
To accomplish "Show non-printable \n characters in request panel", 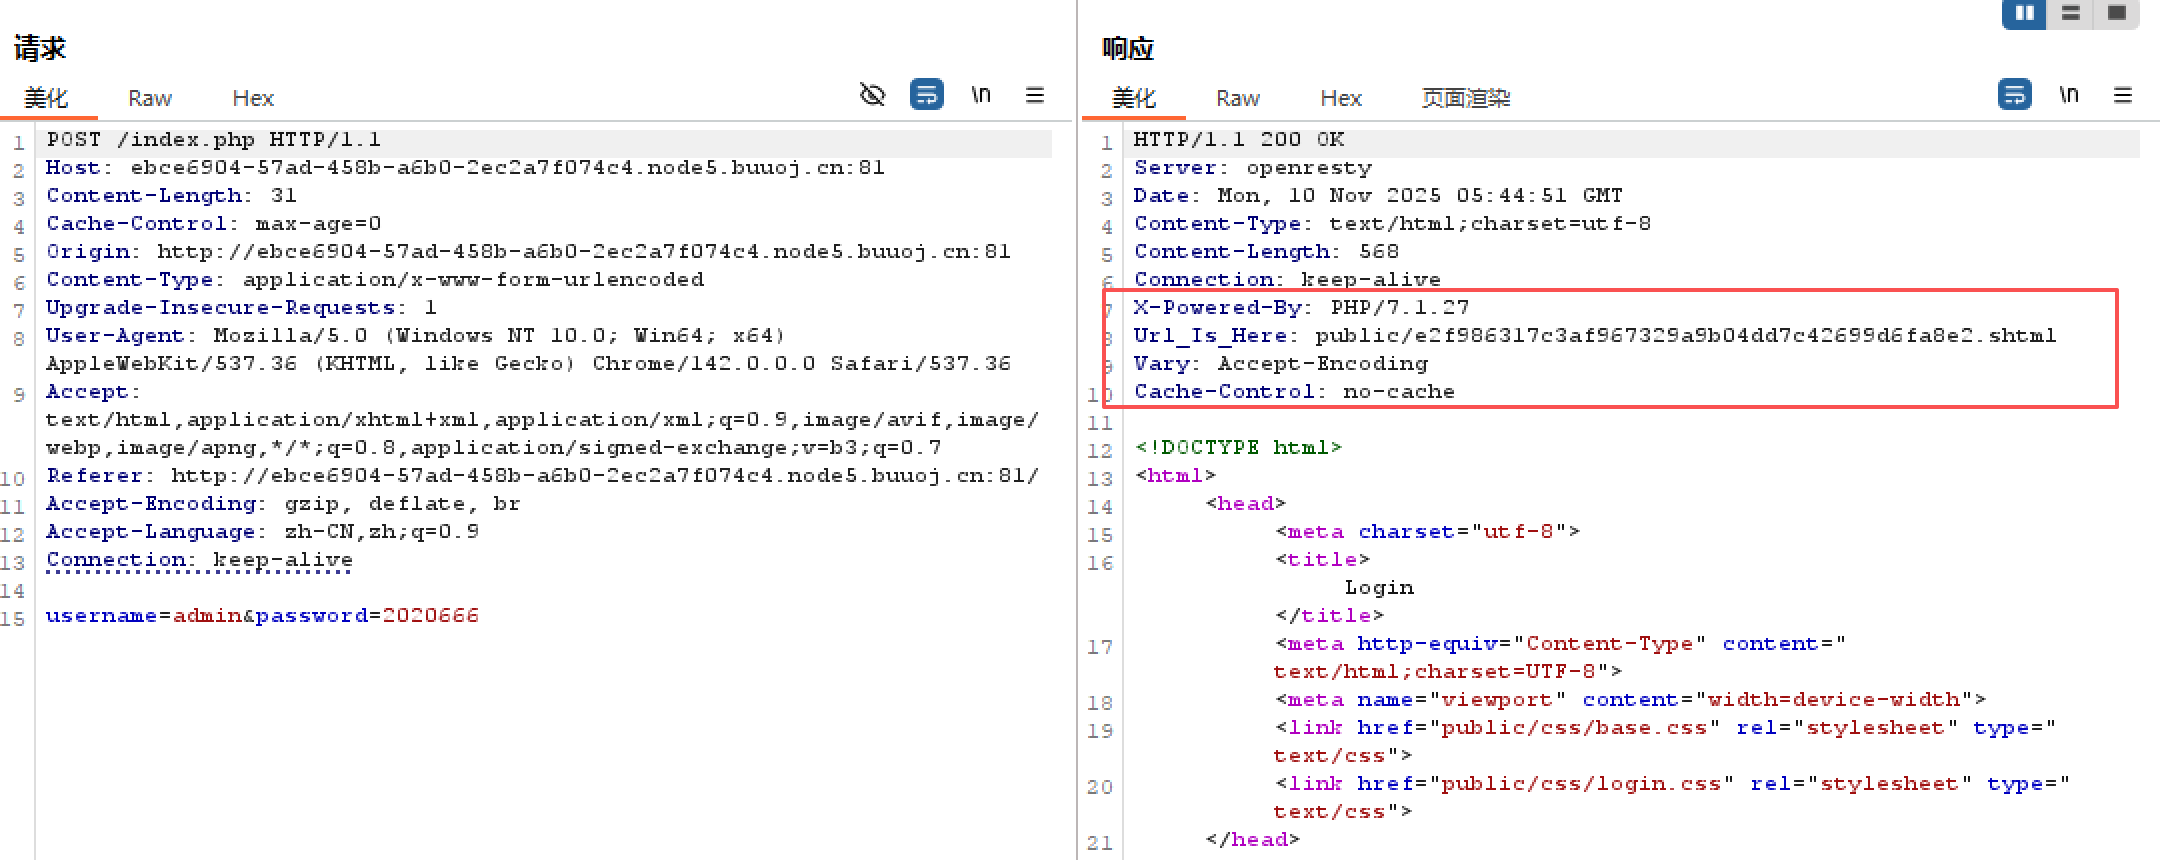I will pos(981,95).
